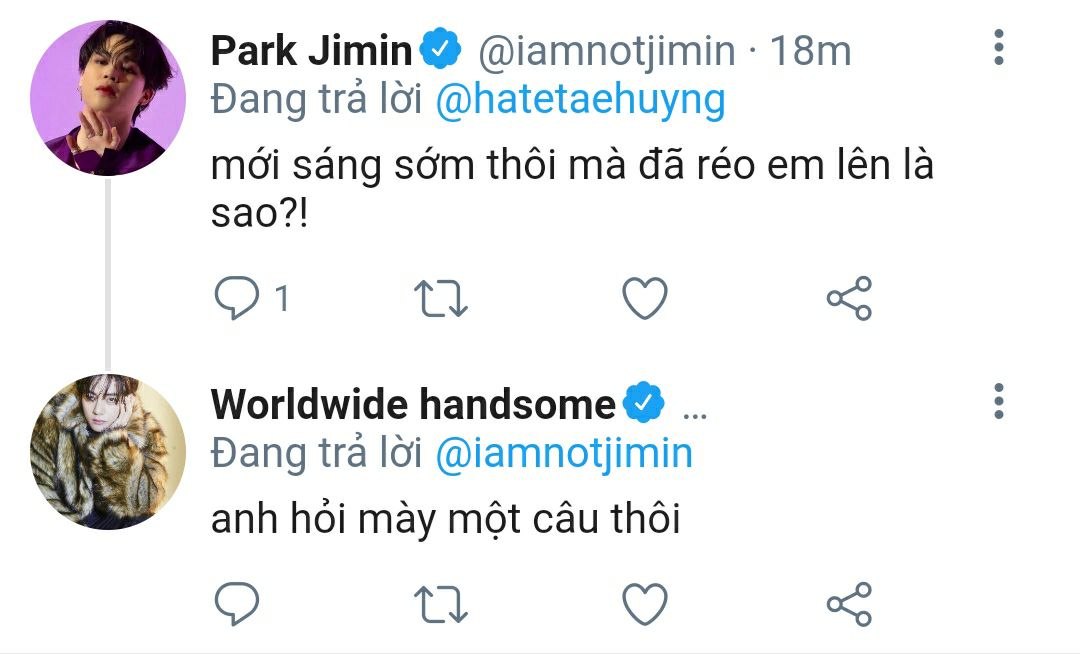This screenshot has height=654, width=1080.
Task: Open the Worldwide handsome display name
Action: [x=413, y=404]
